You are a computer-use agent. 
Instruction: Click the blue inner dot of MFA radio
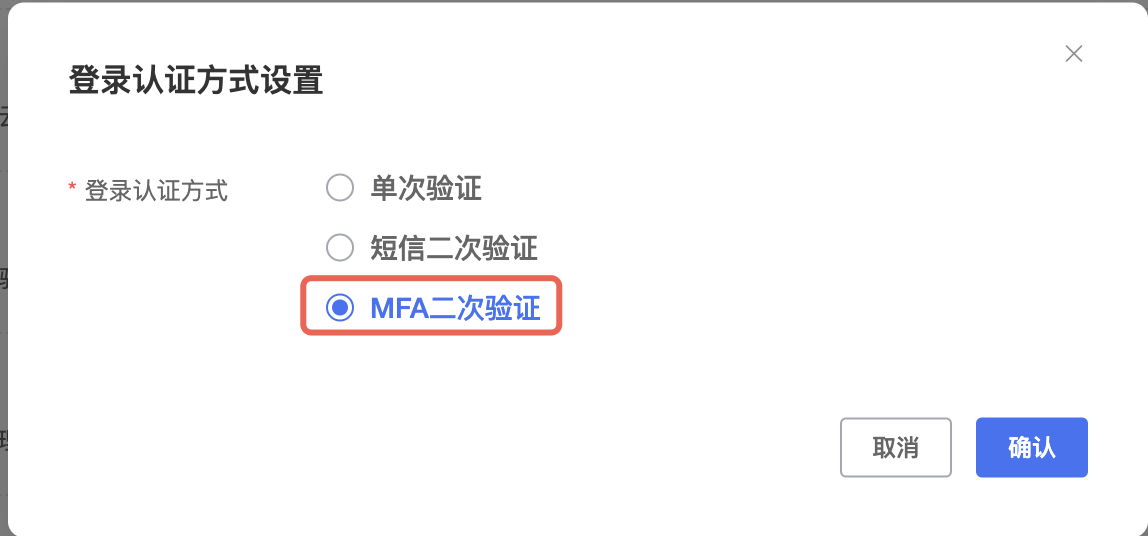pyautogui.click(x=340, y=308)
